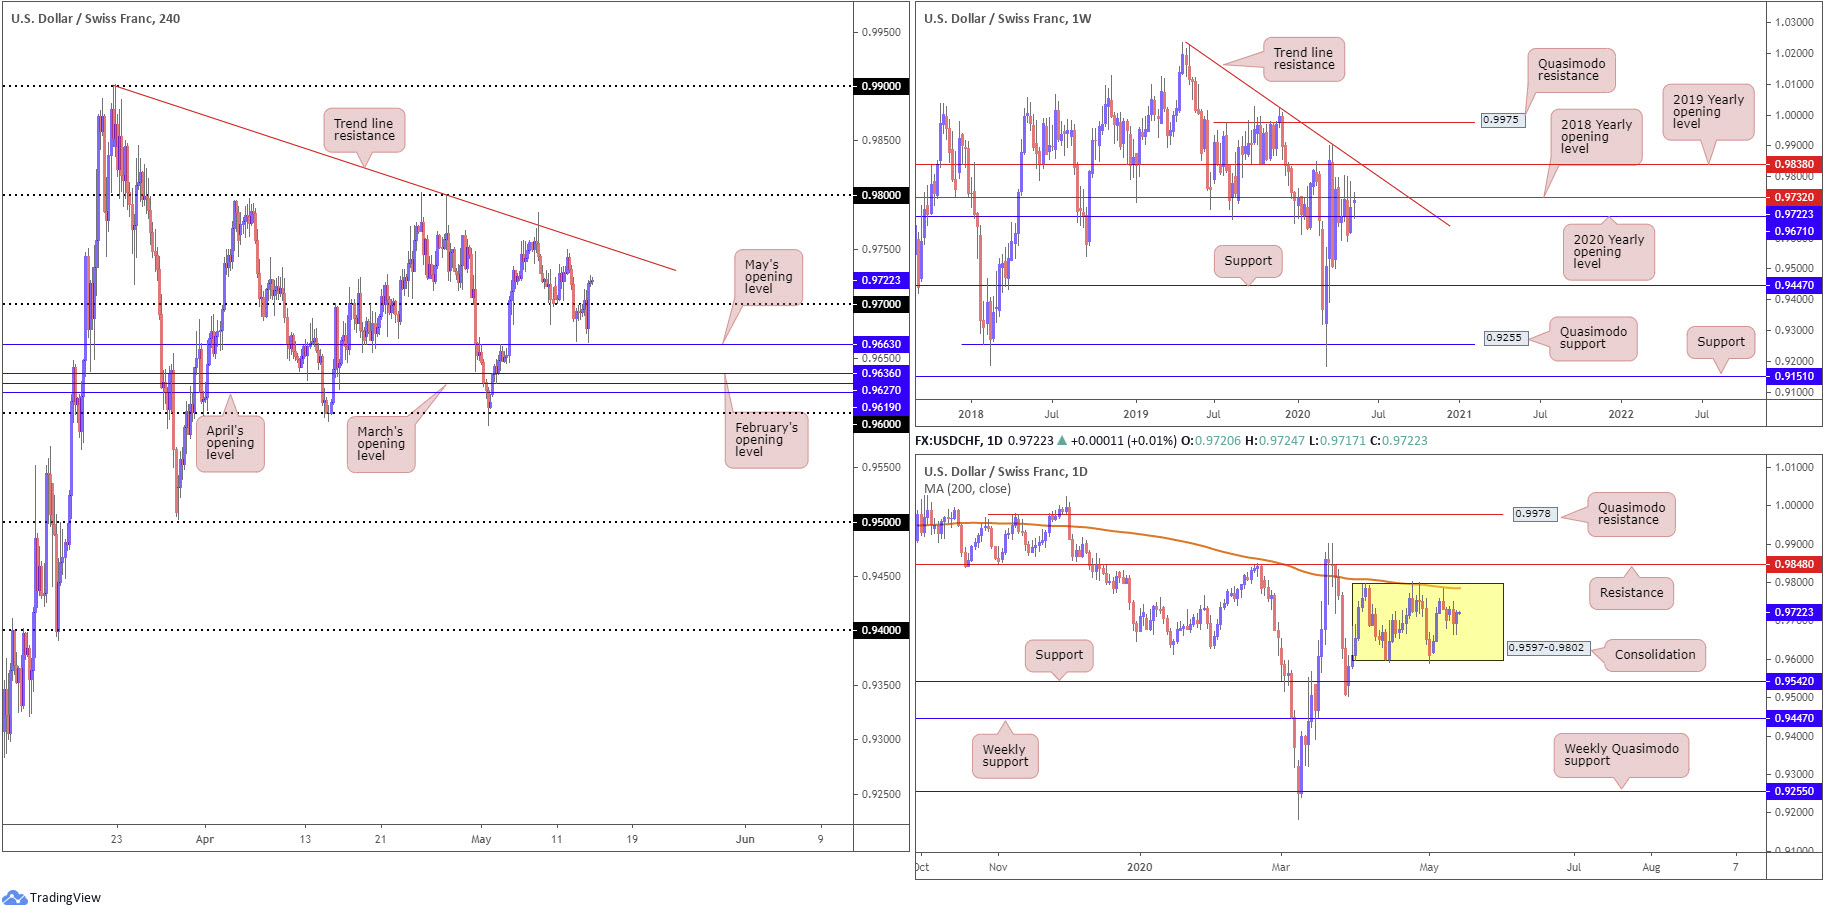Click the Quasimodo resistance callout on weekly chart

(x=1571, y=70)
